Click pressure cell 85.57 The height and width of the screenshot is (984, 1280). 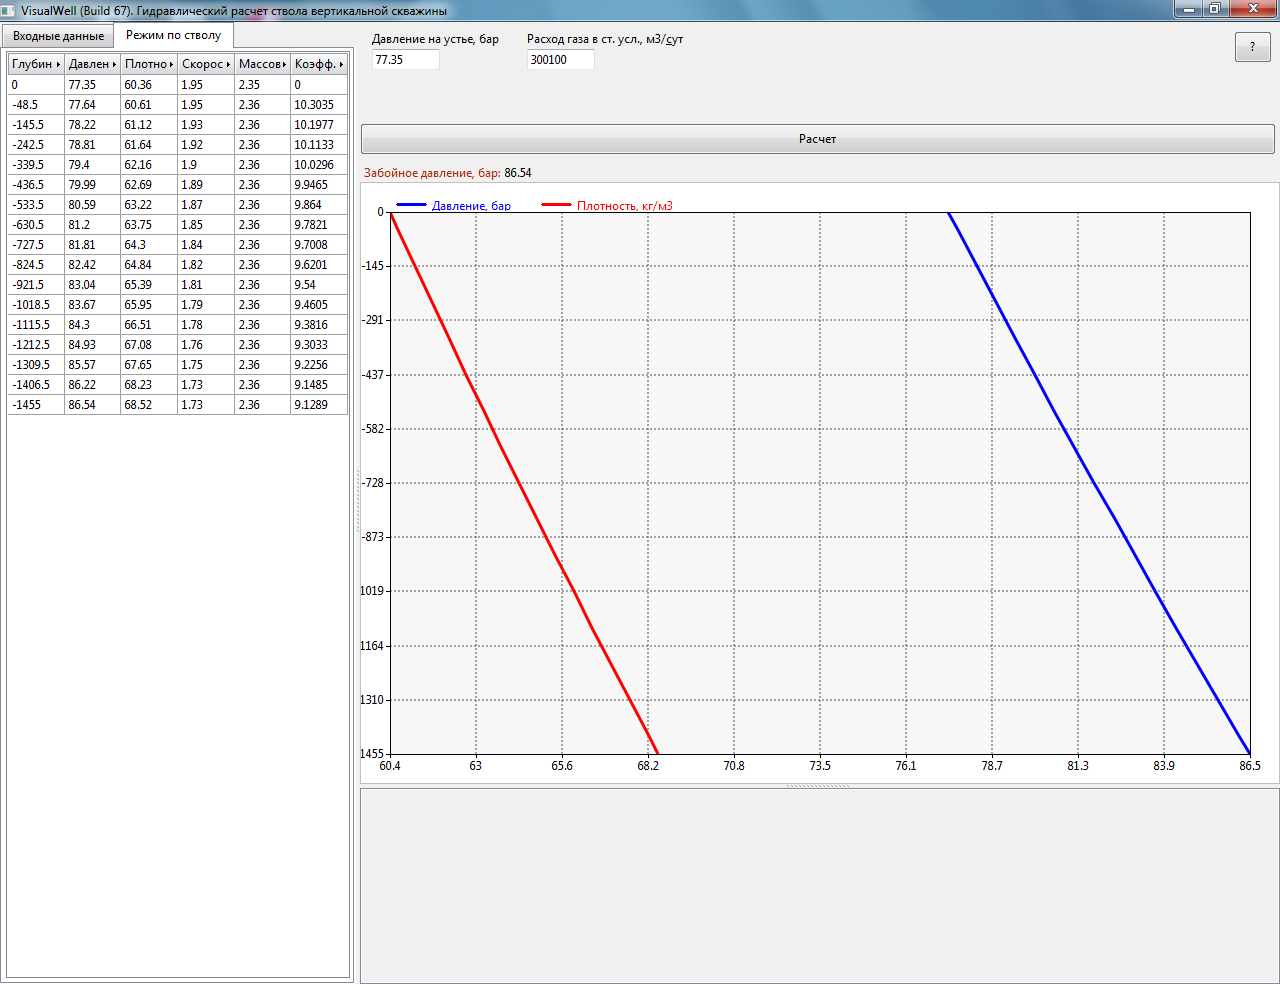point(92,365)
